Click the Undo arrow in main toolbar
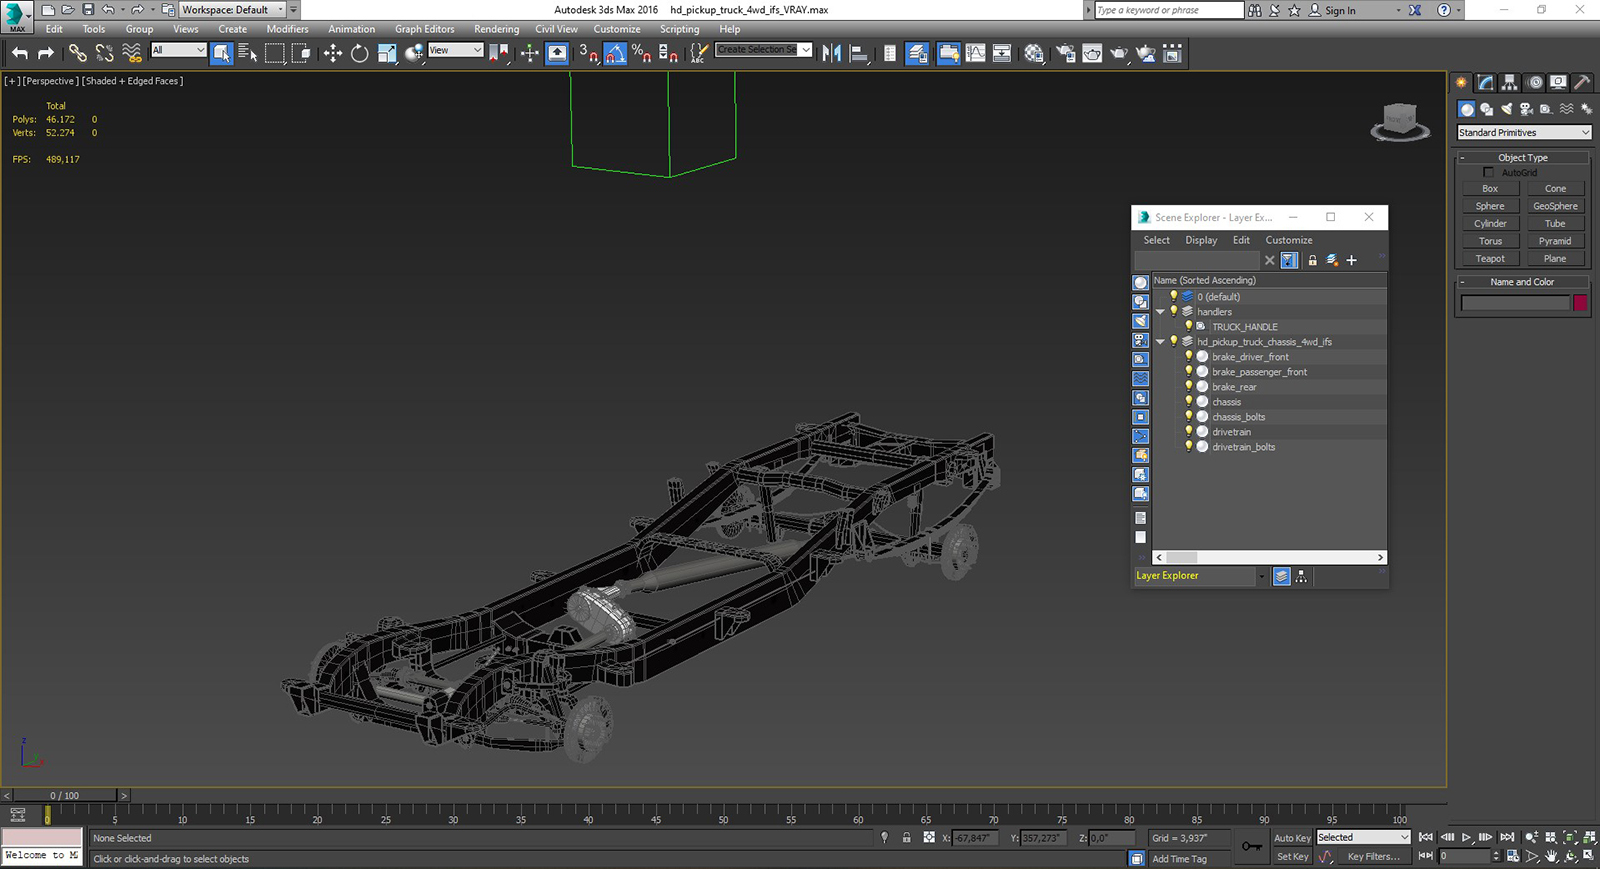This screenshot has width=1600, height=869. [20, 54]
